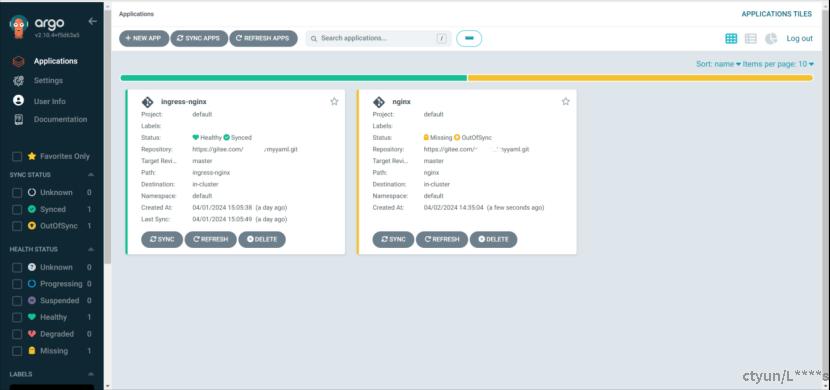Switch to summary pie chart view
This screenshot has width=830, height=390.
(x=771, y=39)
